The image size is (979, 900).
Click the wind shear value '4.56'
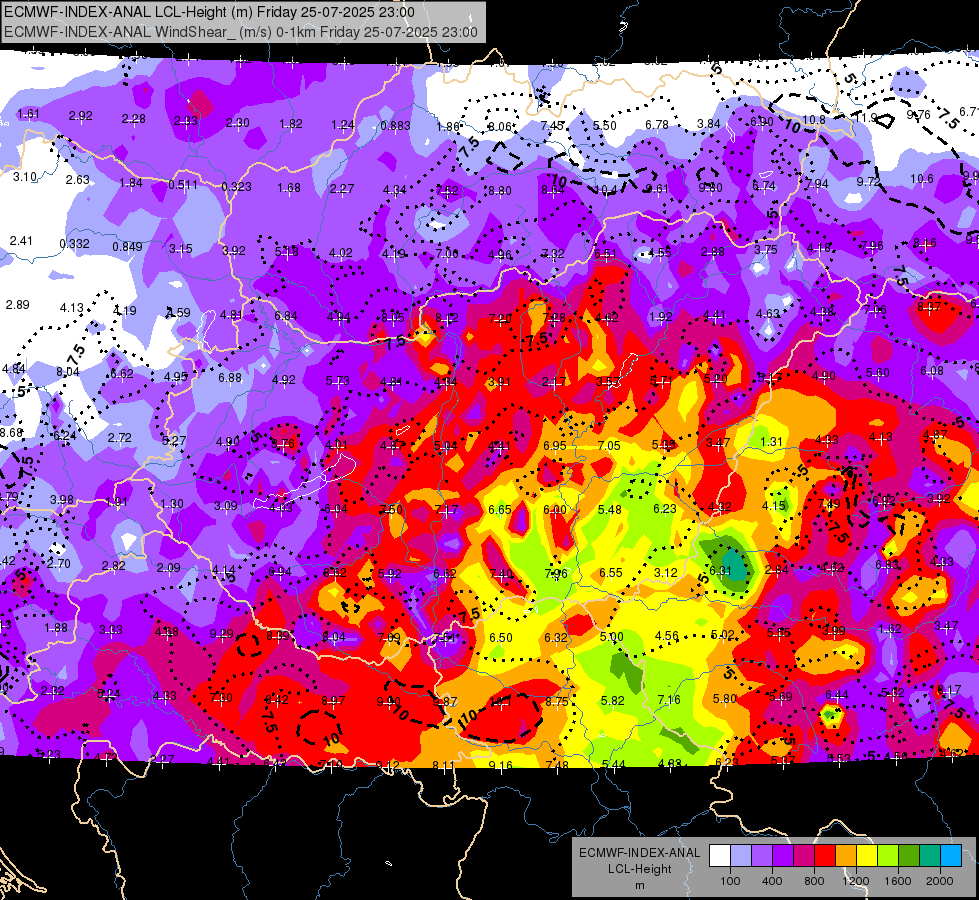pos(666,636)
